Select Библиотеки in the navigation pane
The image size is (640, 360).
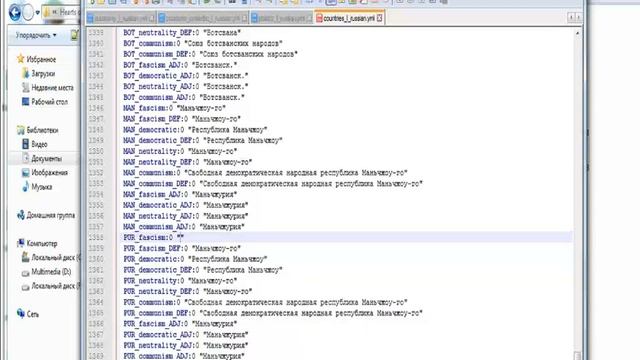[38, 130]
